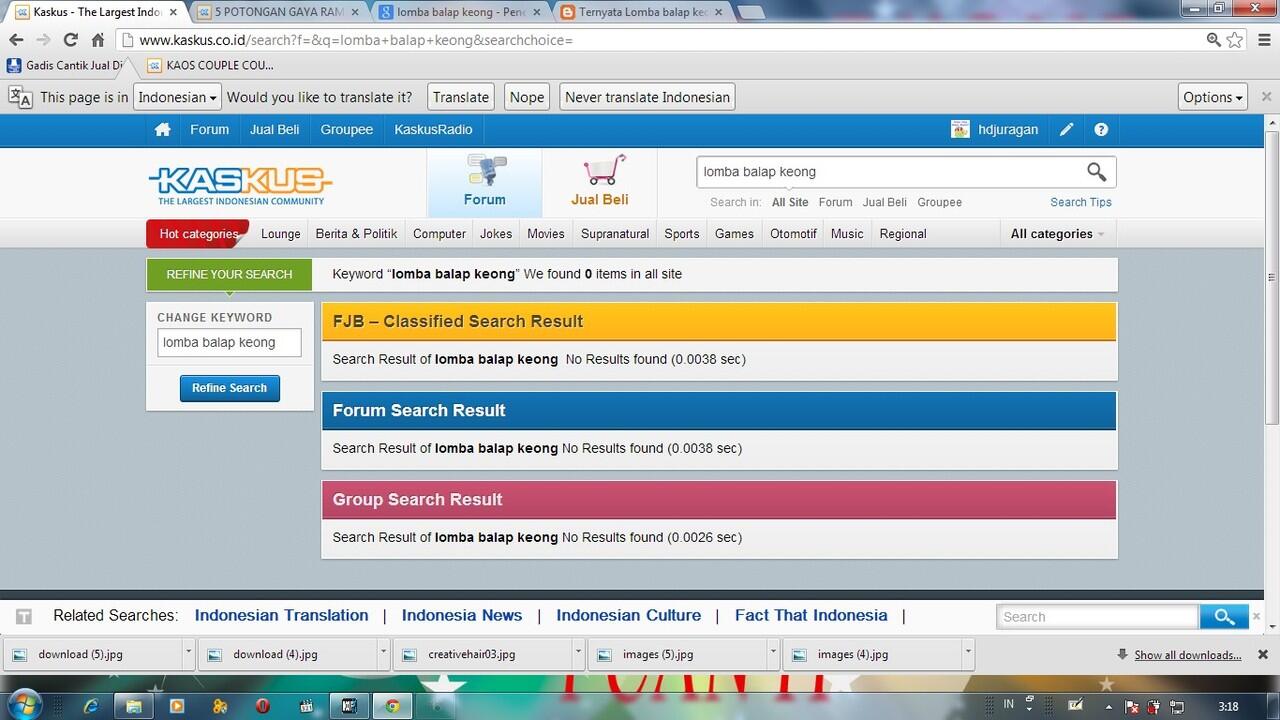Click Show all downloads link
This screenshot has width=1280, height=720.
pos(1187,655)
